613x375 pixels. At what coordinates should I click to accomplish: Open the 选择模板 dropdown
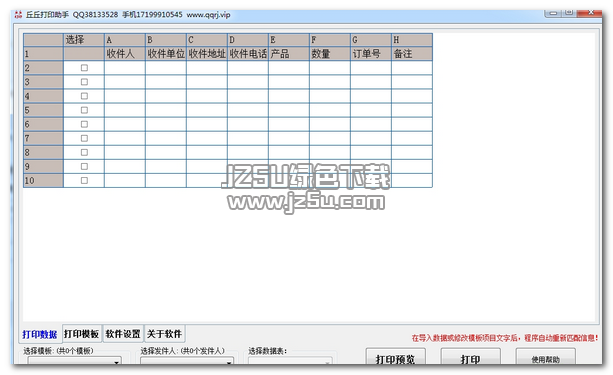pos(75,361)
